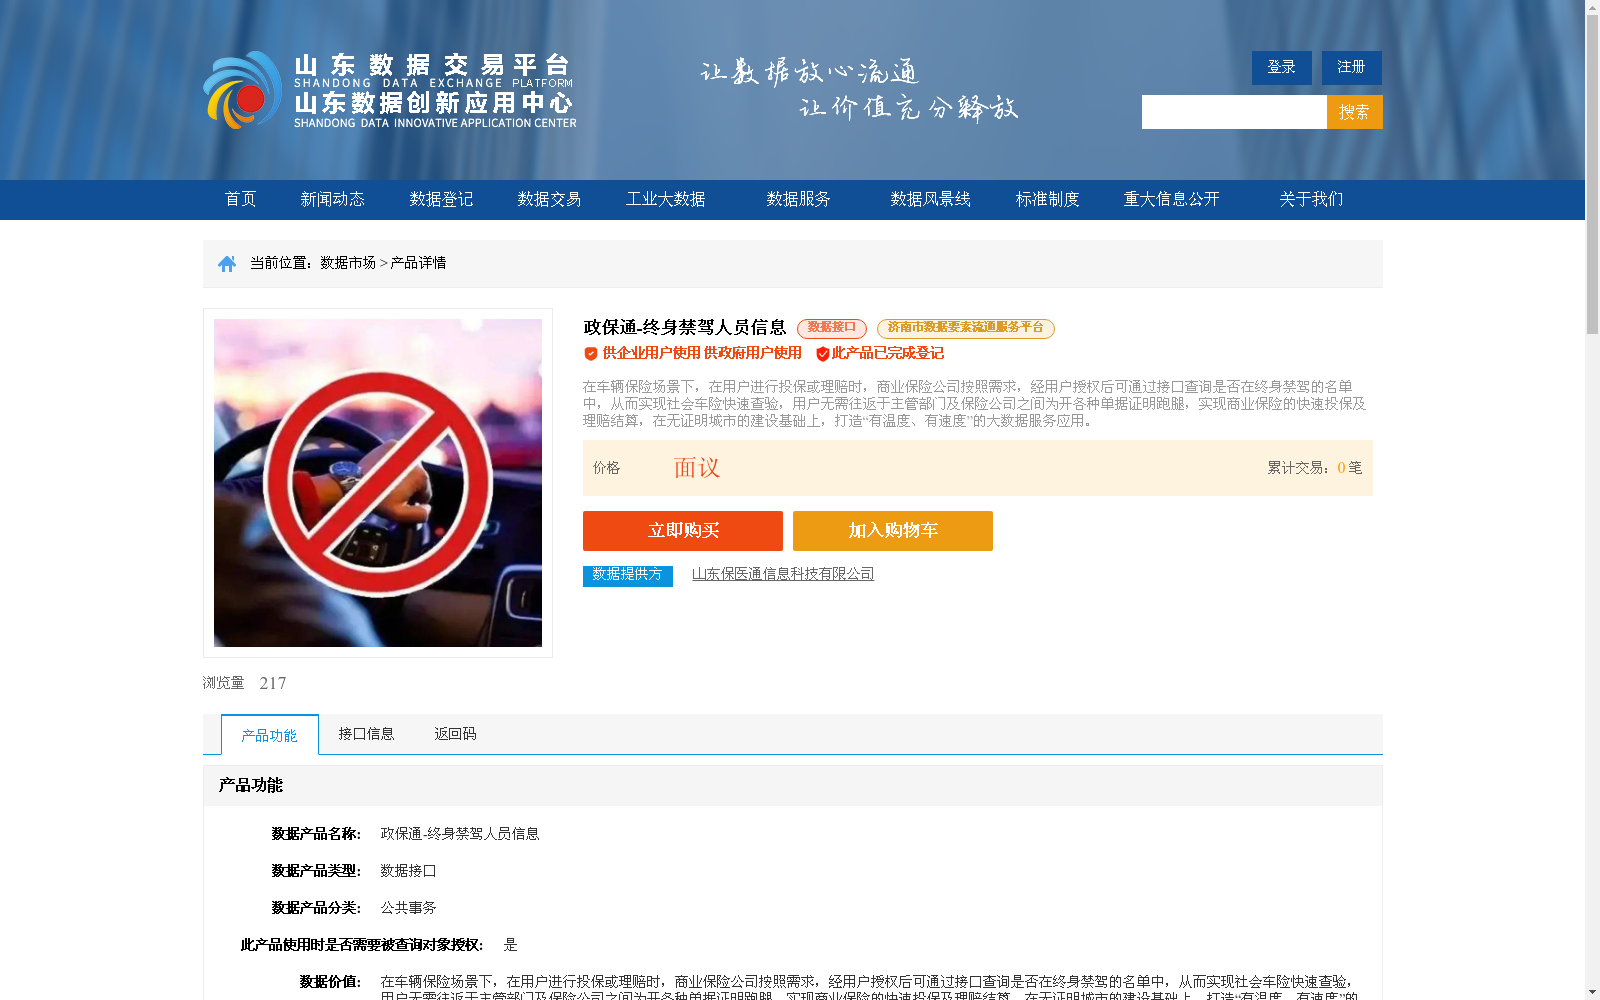Open the 重大信息公开 menu item
The image size is (1600, 1000).
[1172, 199]
